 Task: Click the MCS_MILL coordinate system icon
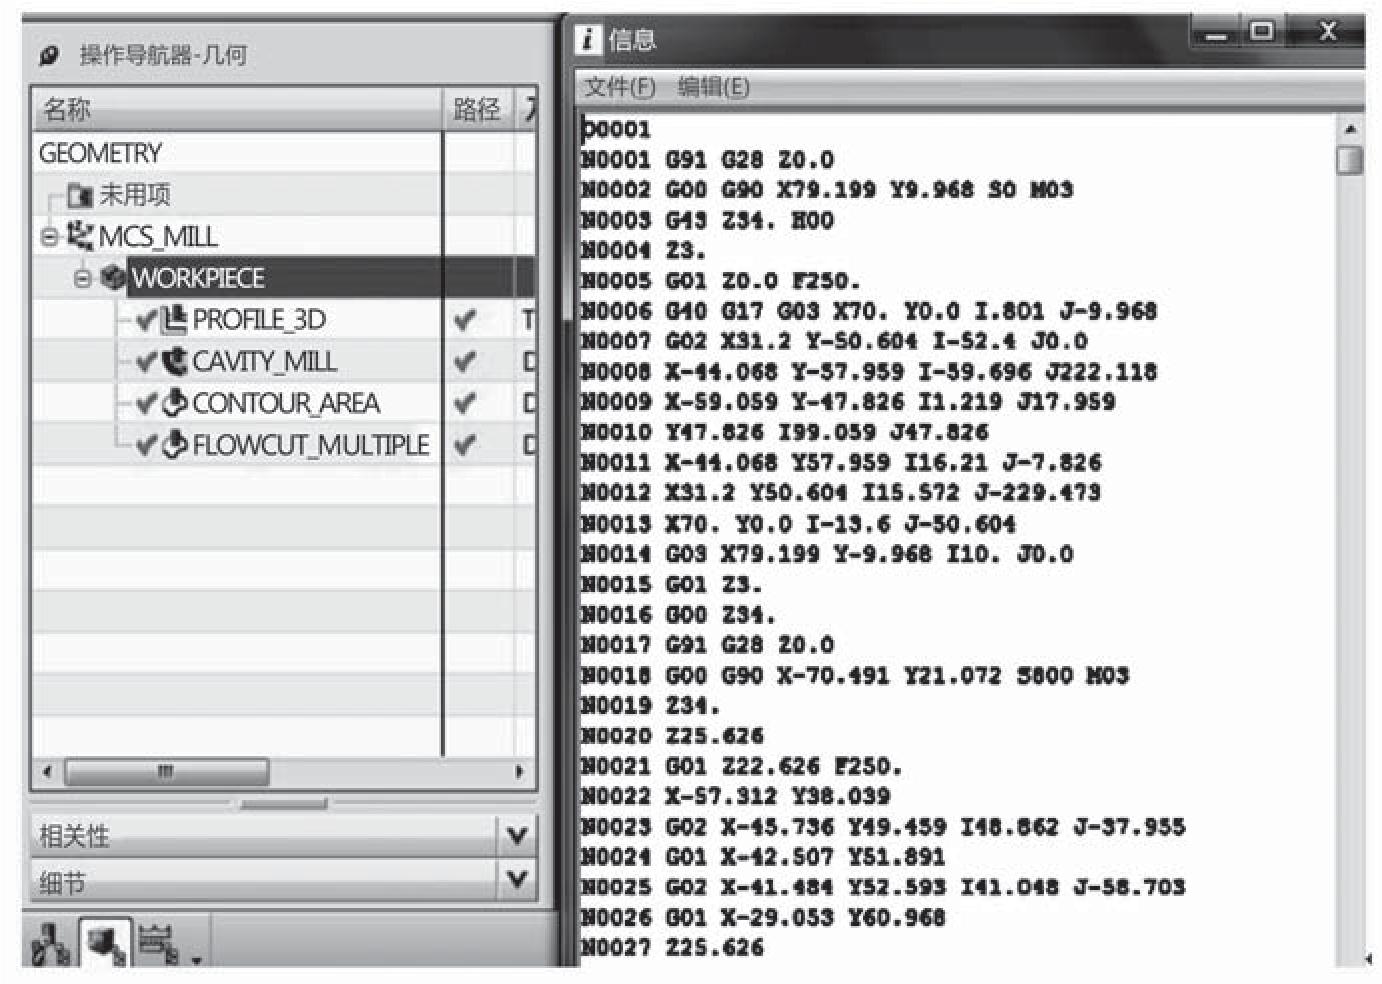[x=79, y=236]
